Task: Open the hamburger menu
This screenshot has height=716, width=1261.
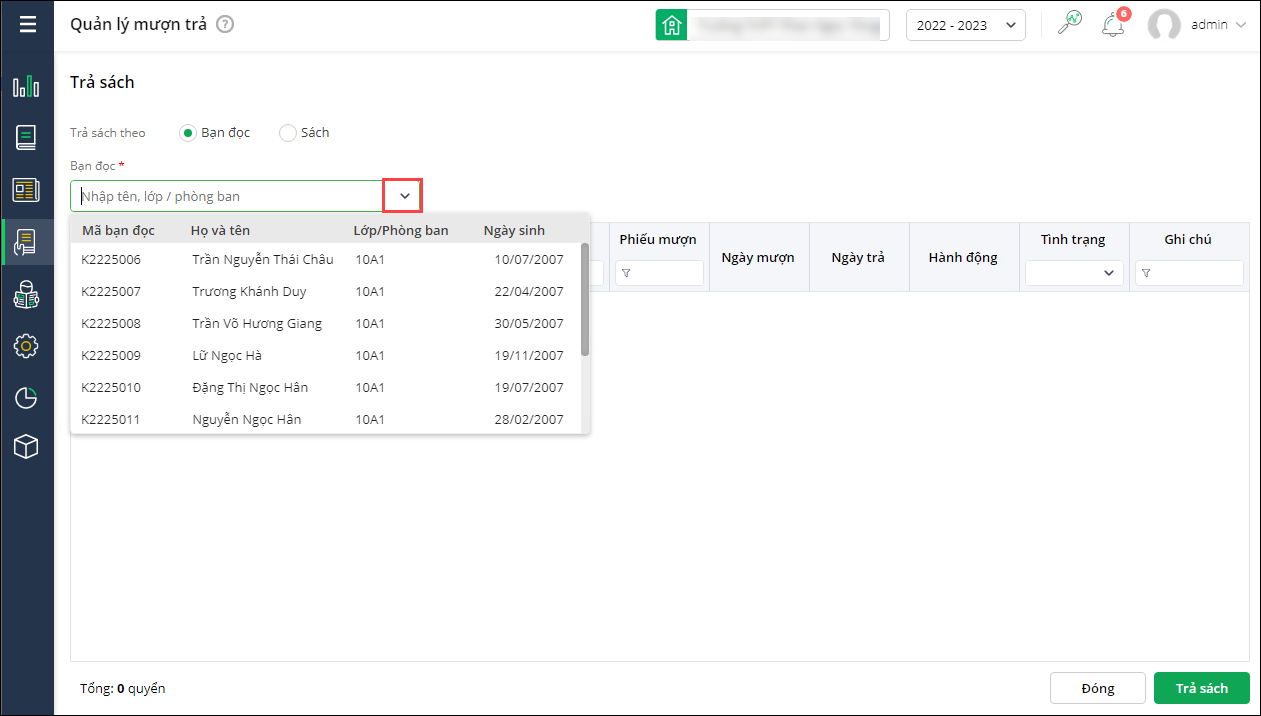Action: tap(27, 24)
